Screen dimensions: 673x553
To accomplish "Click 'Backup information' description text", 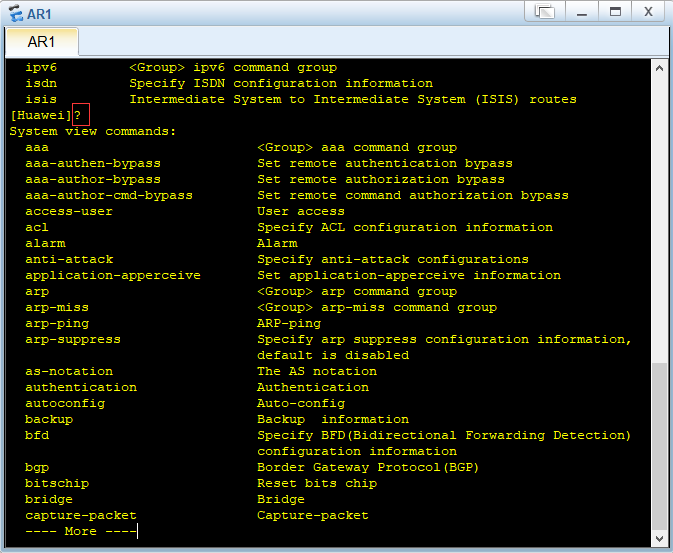I will coord(333,419).
